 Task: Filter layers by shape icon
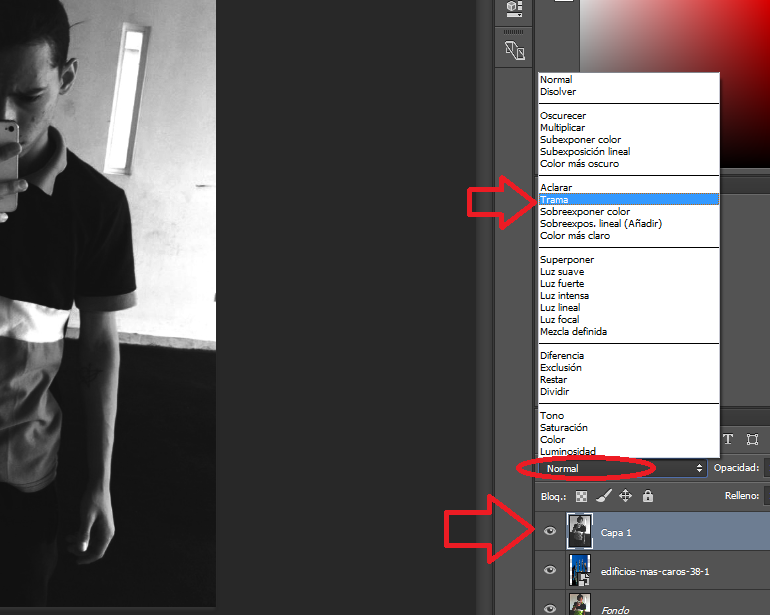[x=752, y=439]
